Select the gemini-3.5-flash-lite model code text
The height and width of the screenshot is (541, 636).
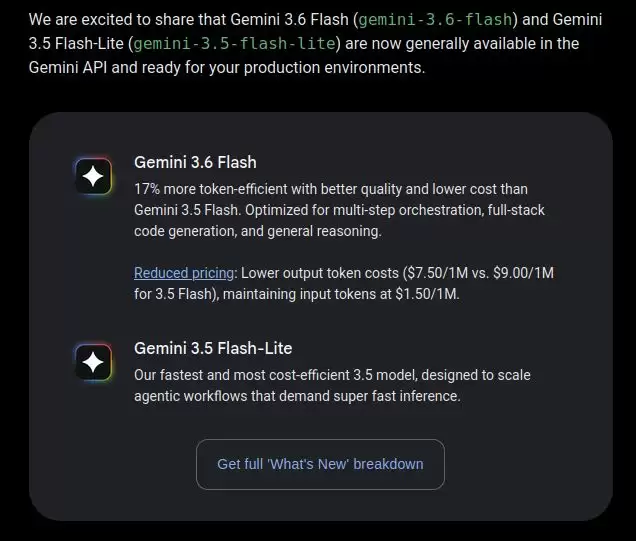pos(234,43)
